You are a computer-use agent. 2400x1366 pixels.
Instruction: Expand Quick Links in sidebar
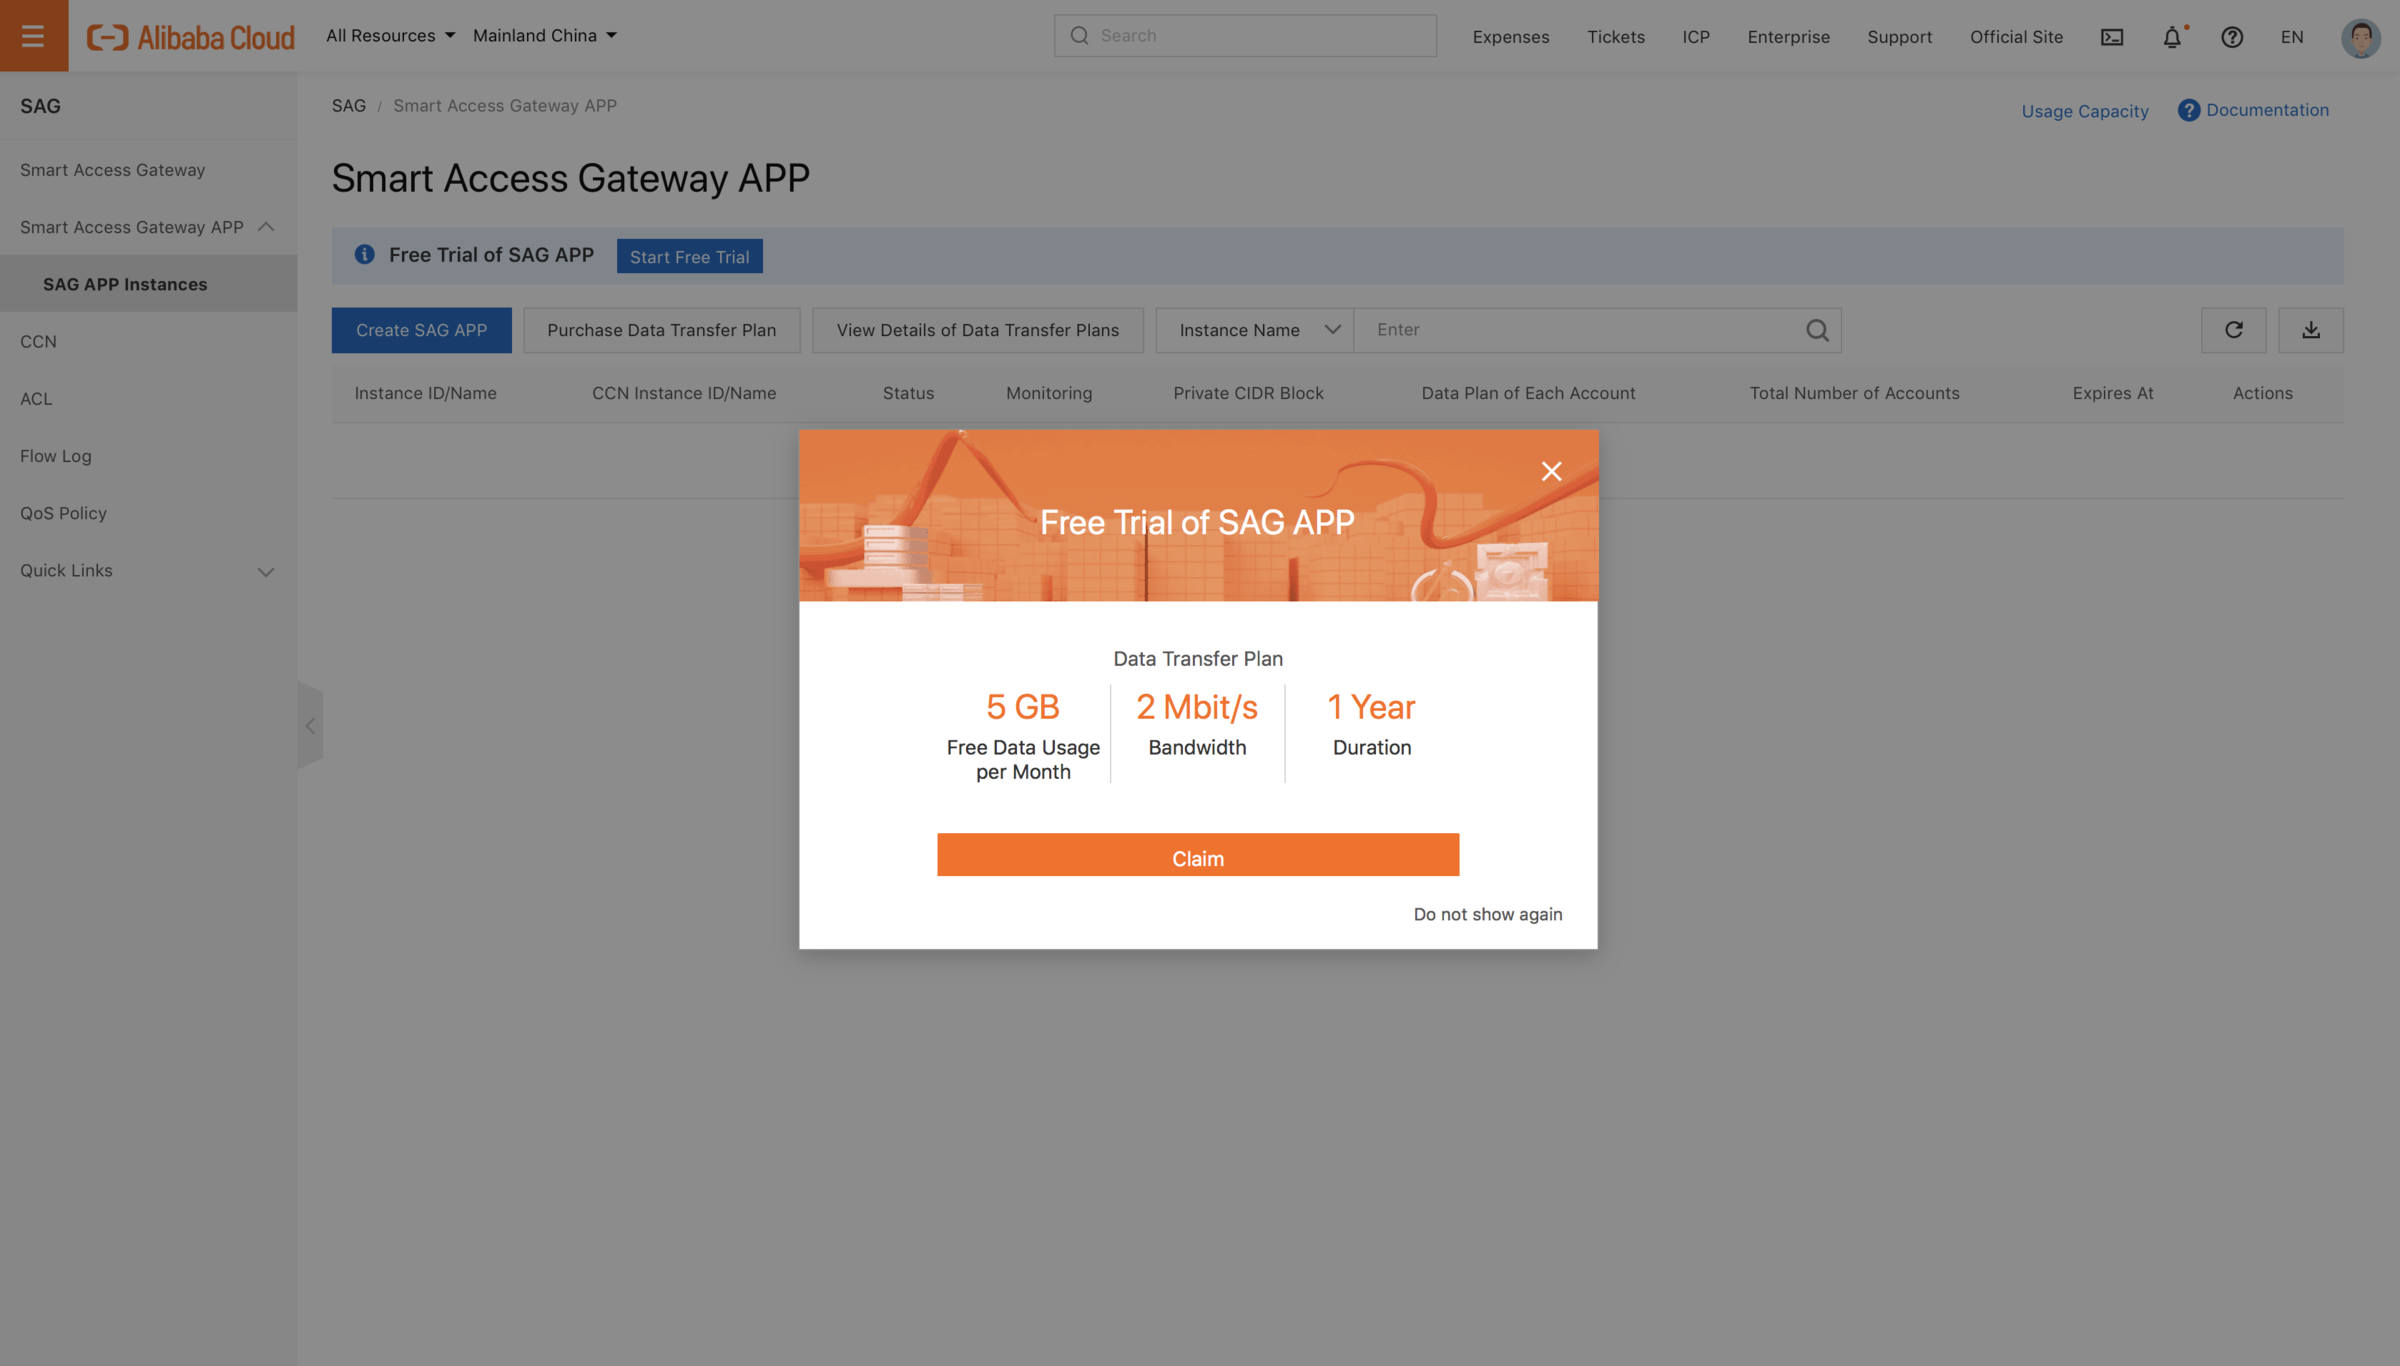click(147, 571)
